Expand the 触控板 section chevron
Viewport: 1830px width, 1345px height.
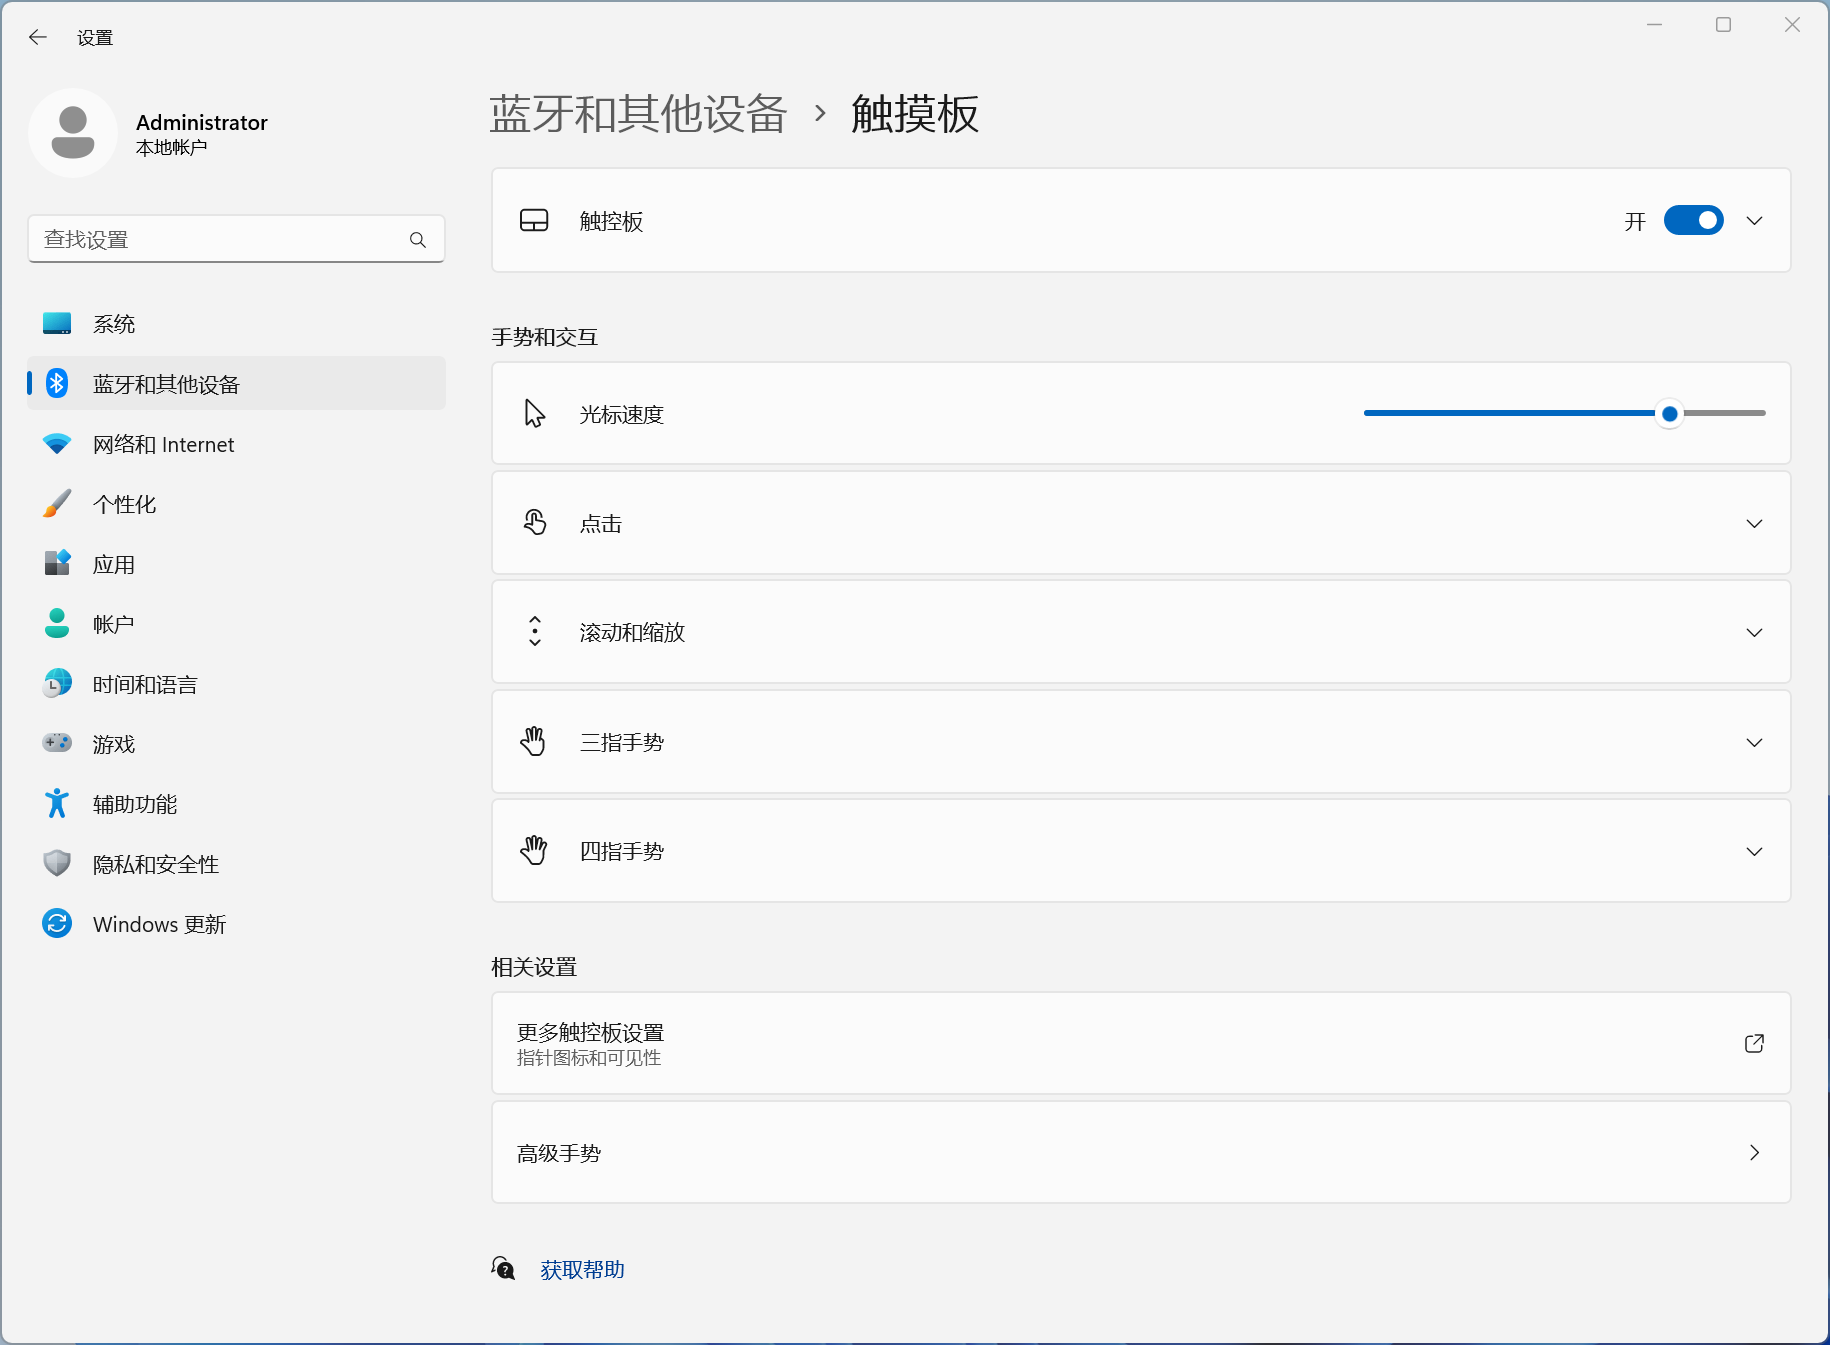coord(1754,221)
